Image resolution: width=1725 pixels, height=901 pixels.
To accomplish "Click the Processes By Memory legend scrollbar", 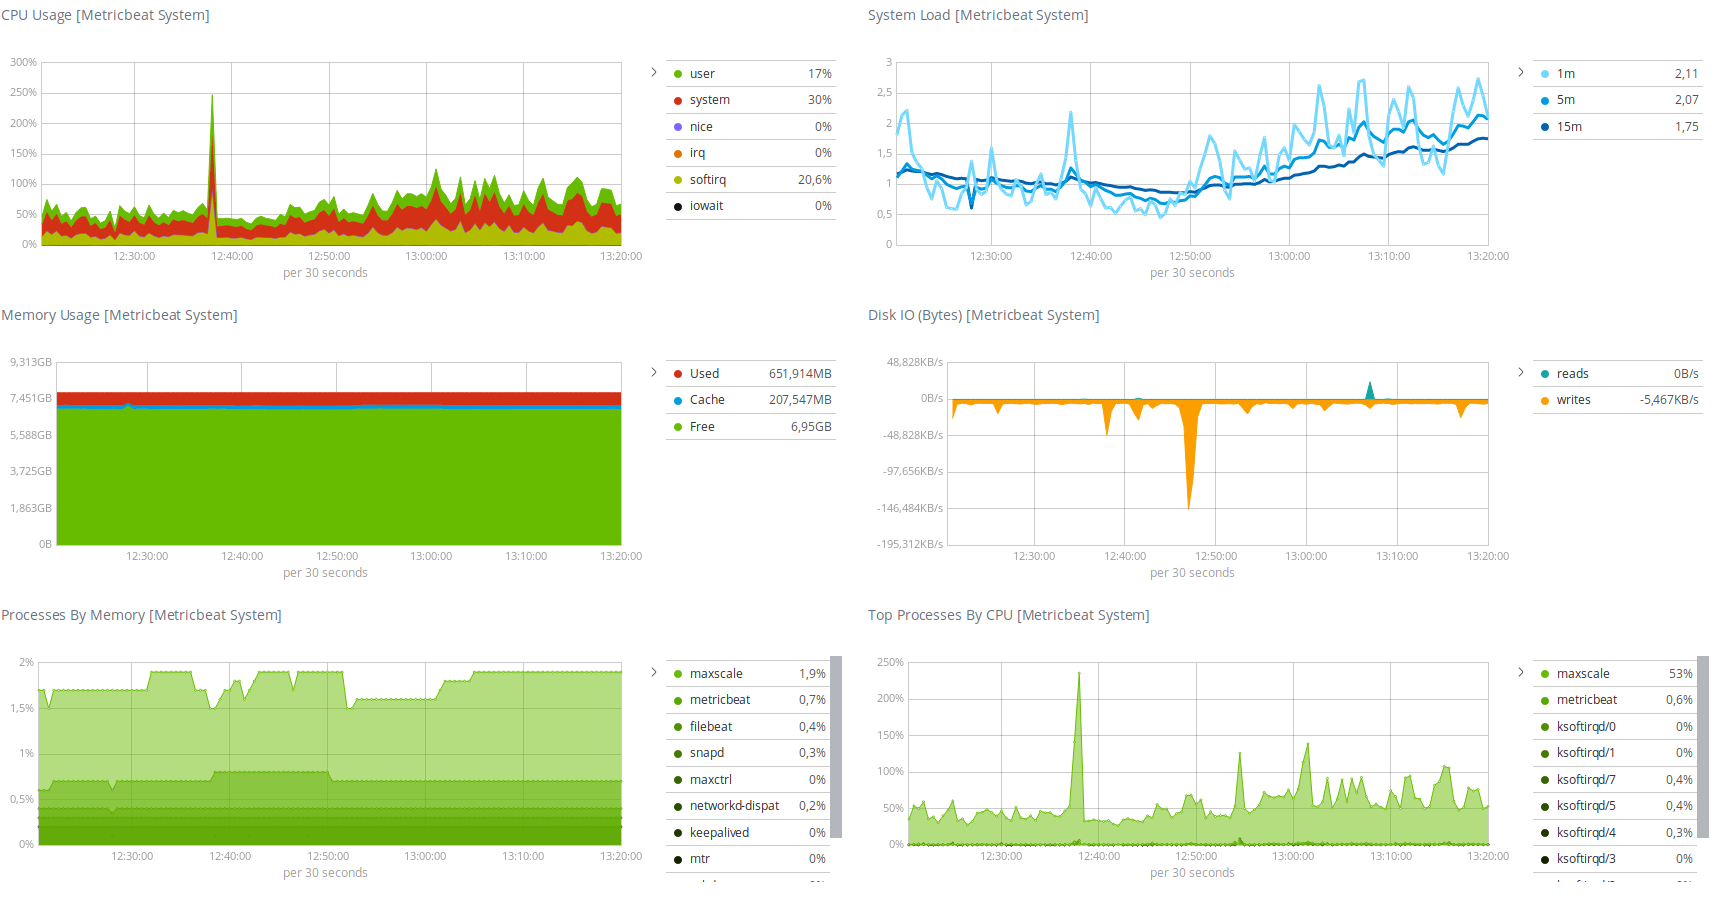I will coord(836,746).
